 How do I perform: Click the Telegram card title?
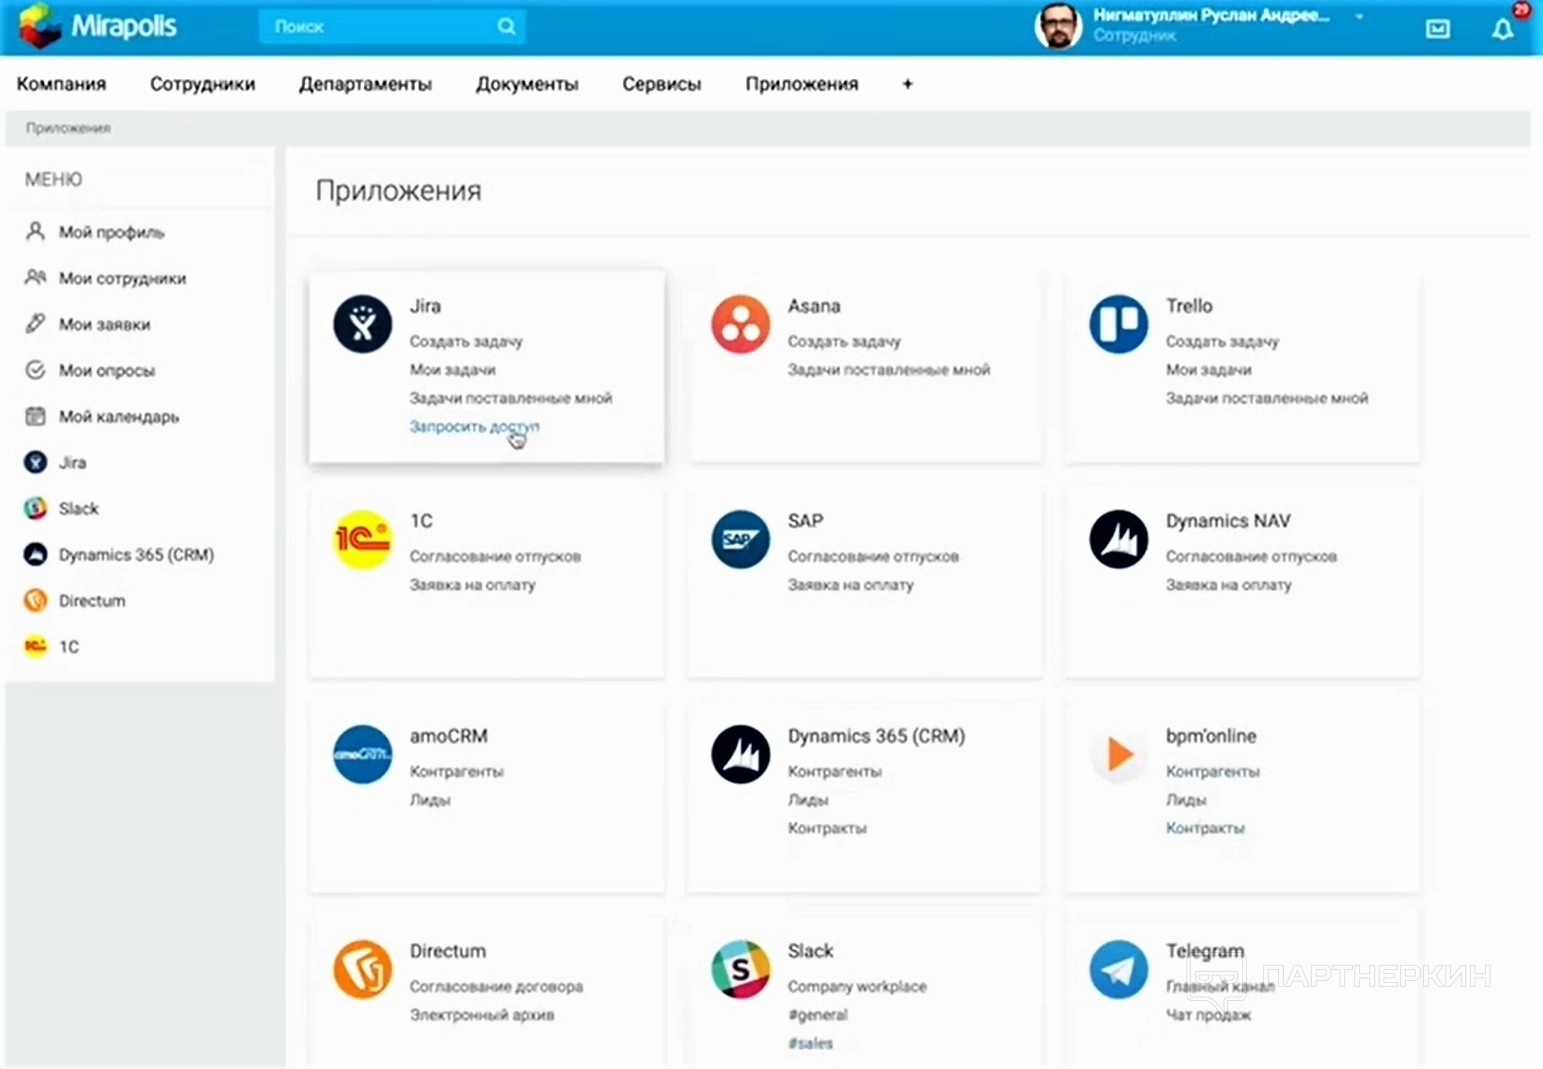[1205, 950]
